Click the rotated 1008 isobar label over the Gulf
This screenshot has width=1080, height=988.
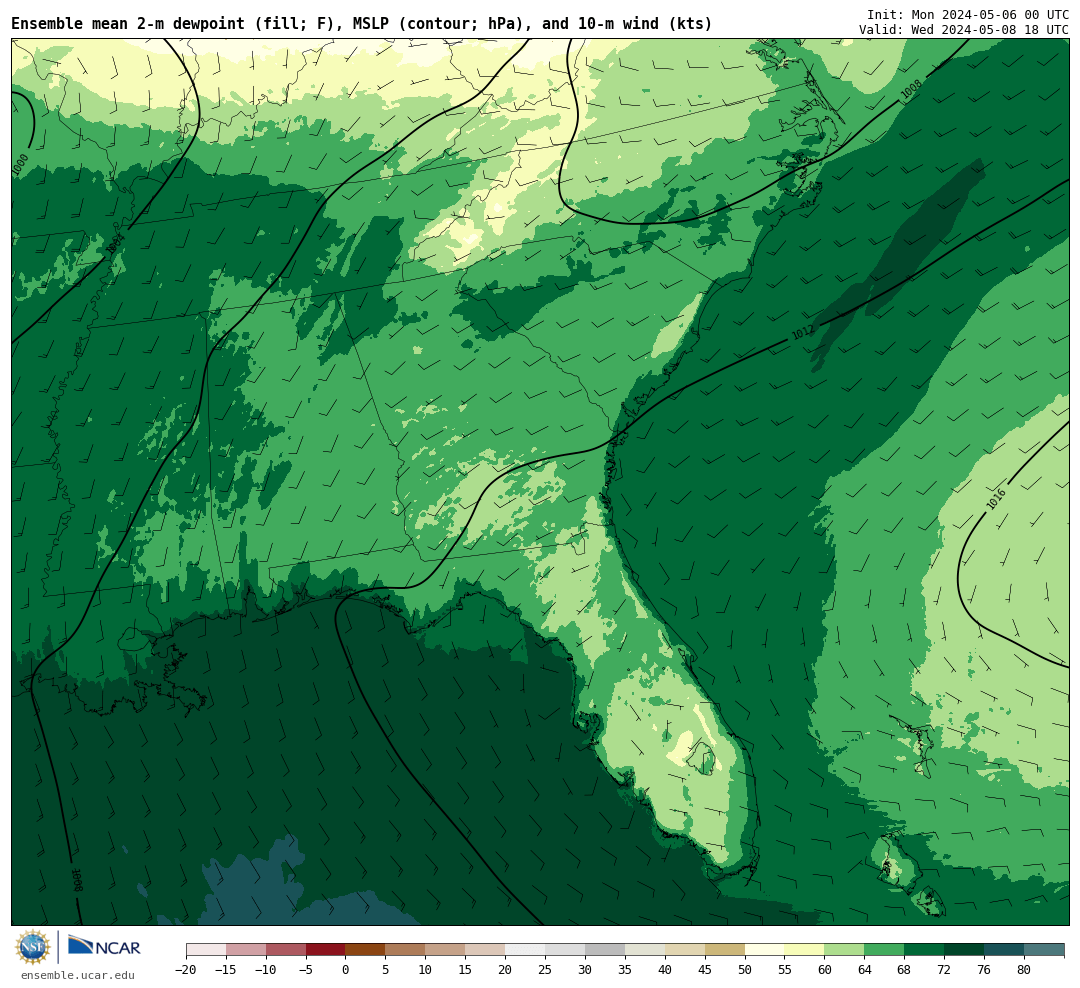(x=78, y=880)
